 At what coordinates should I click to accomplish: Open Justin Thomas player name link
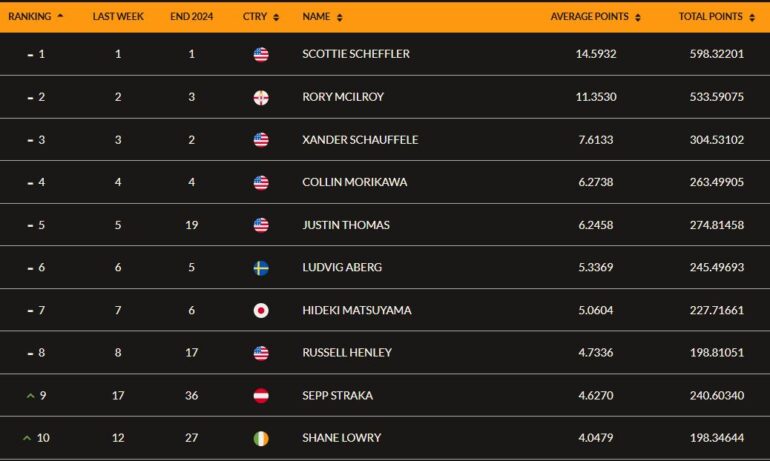click(346, 225)
